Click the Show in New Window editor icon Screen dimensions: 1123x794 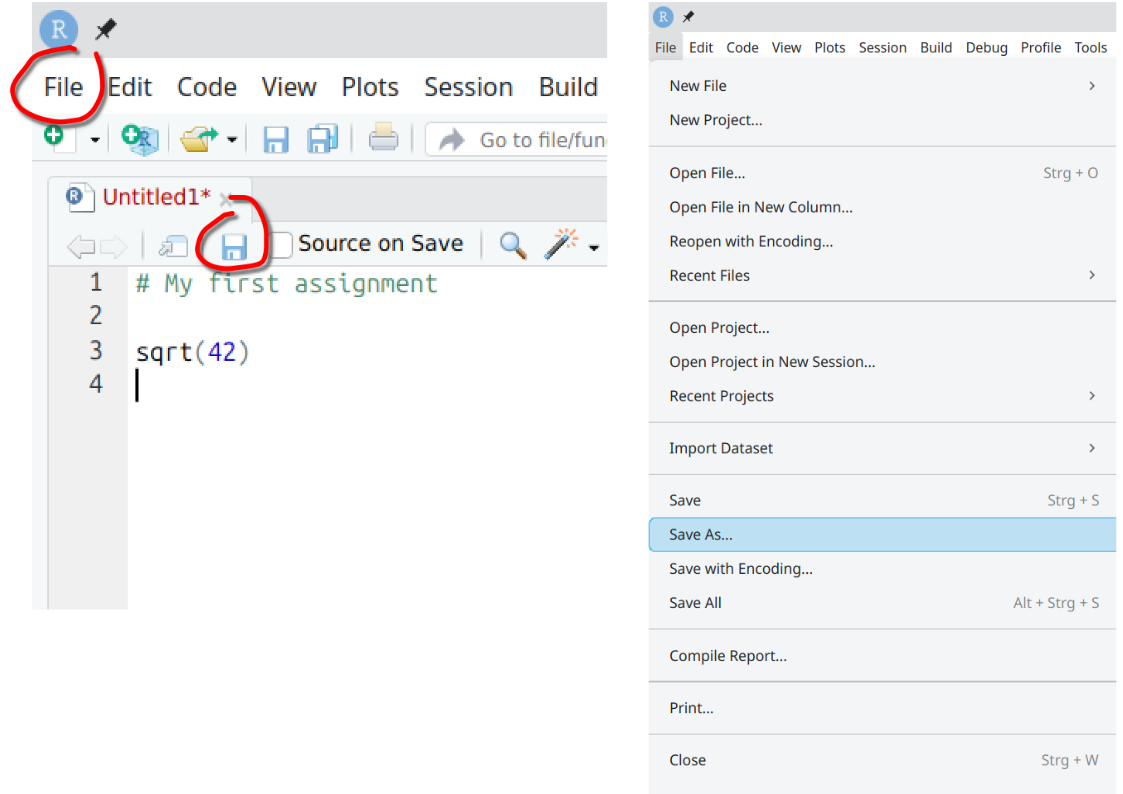[x=173, y=245]
